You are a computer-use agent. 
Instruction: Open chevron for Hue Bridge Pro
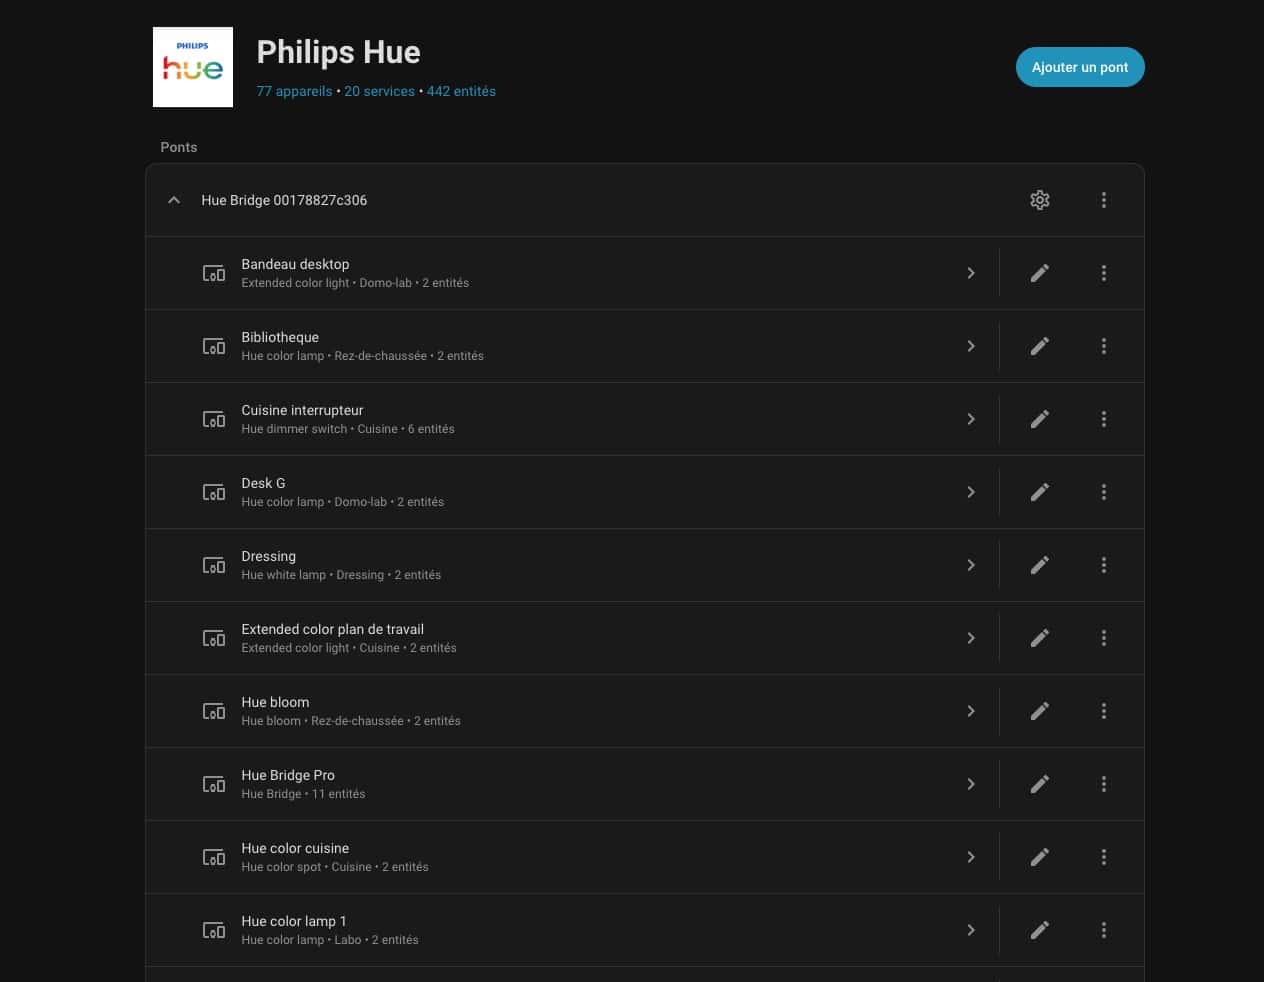coord(971,784)
